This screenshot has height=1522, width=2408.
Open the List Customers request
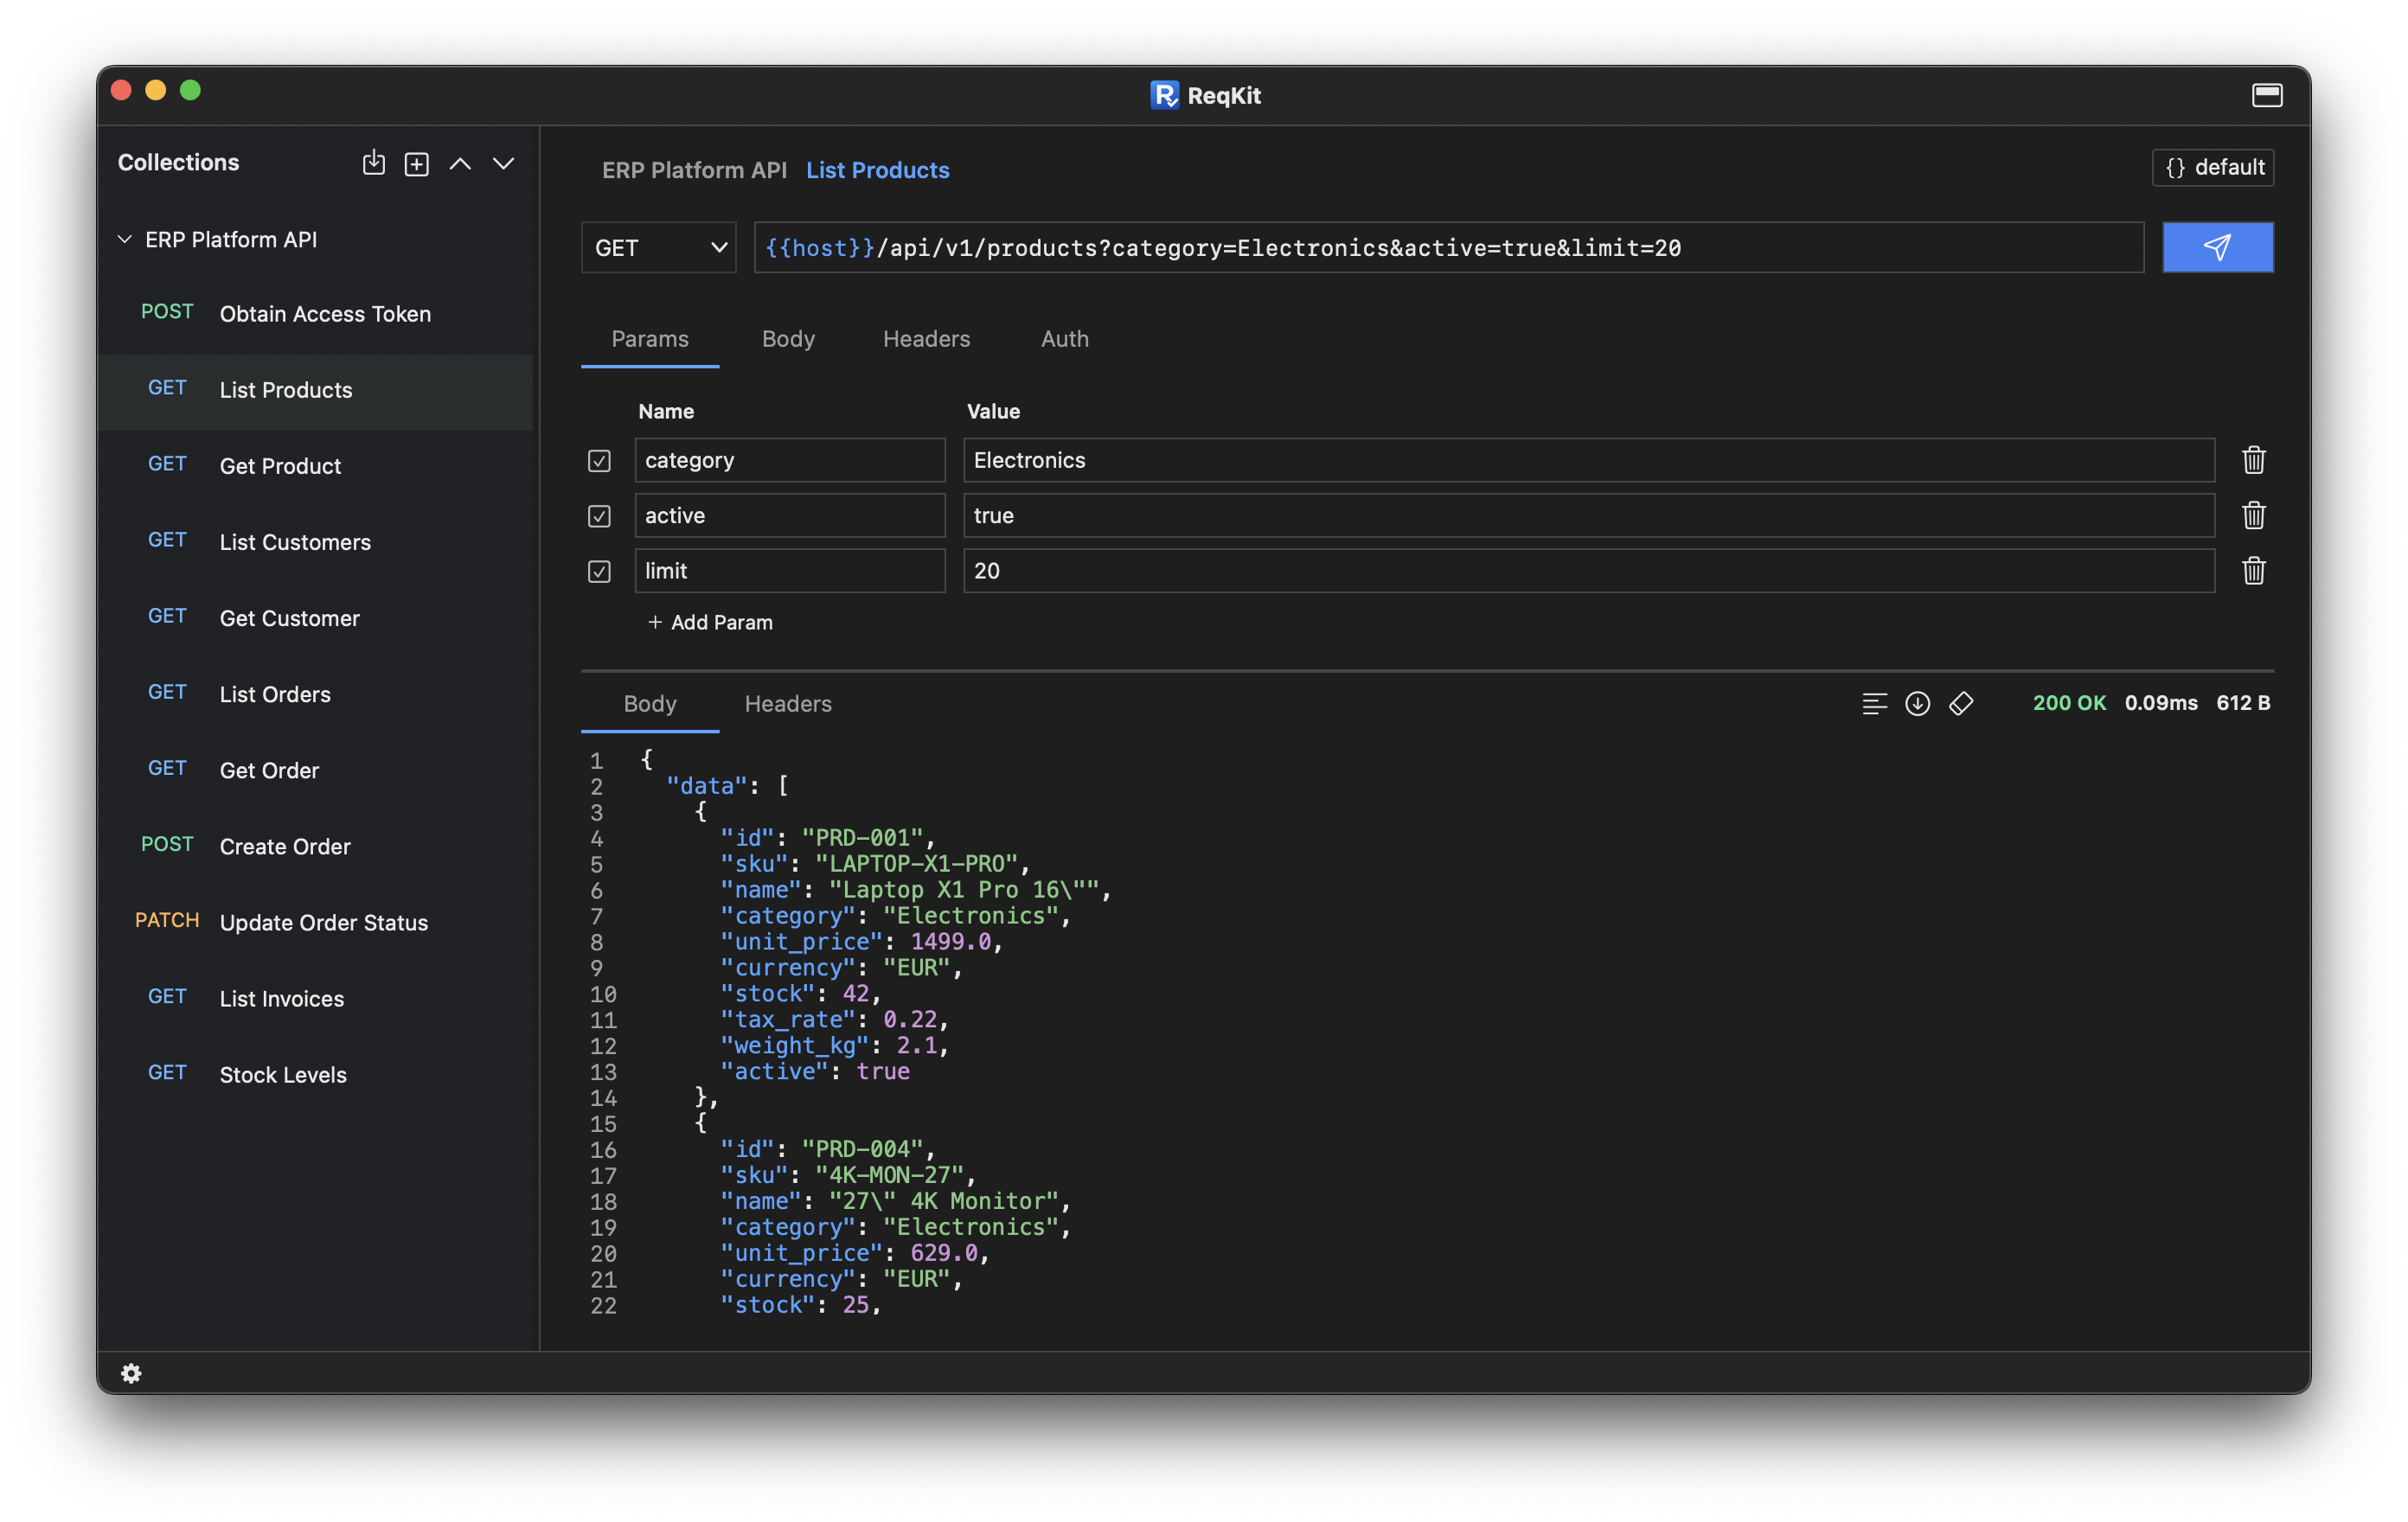click(x=315, y=542)
